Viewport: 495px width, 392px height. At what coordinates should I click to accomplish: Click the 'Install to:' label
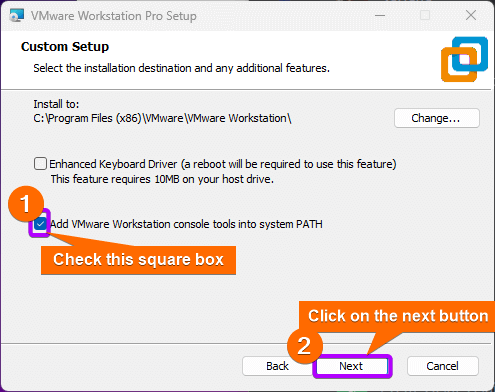click(56, 104)
